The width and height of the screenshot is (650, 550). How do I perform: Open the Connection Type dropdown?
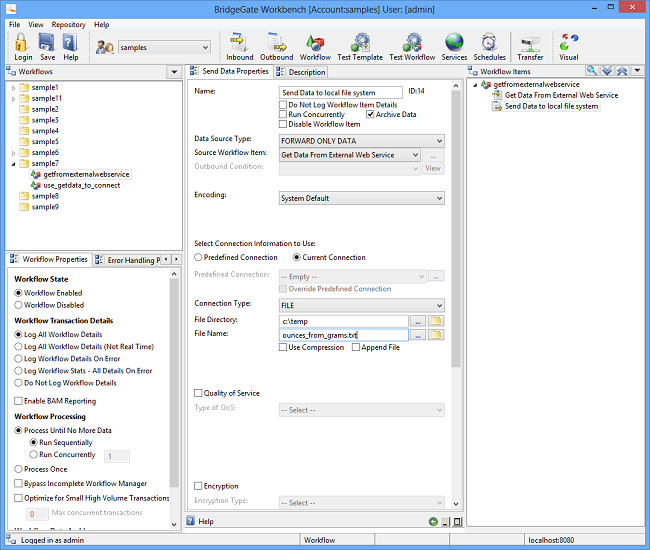click(x=361, y=305)
